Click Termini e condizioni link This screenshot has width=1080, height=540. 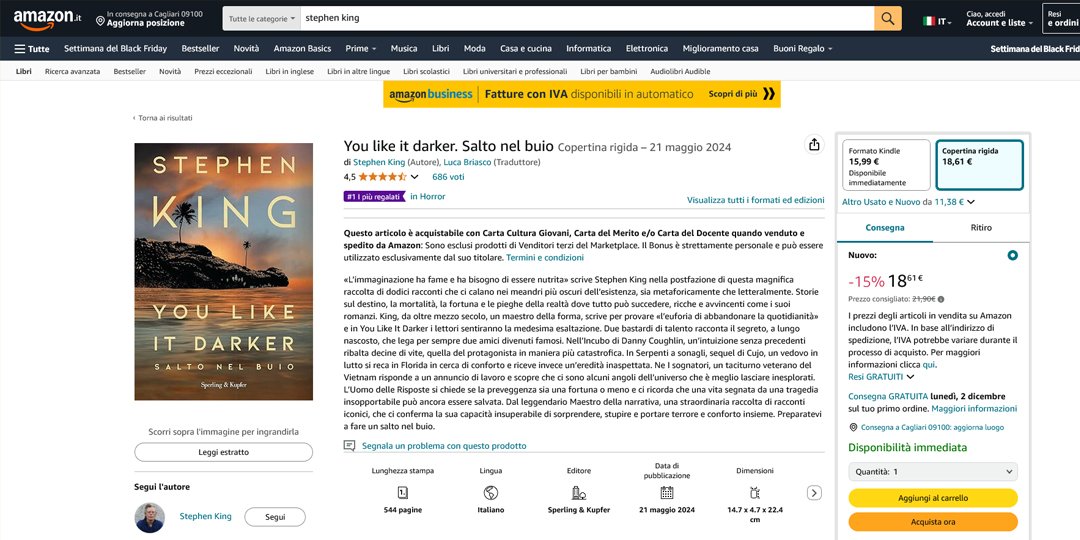click(545, 258)
